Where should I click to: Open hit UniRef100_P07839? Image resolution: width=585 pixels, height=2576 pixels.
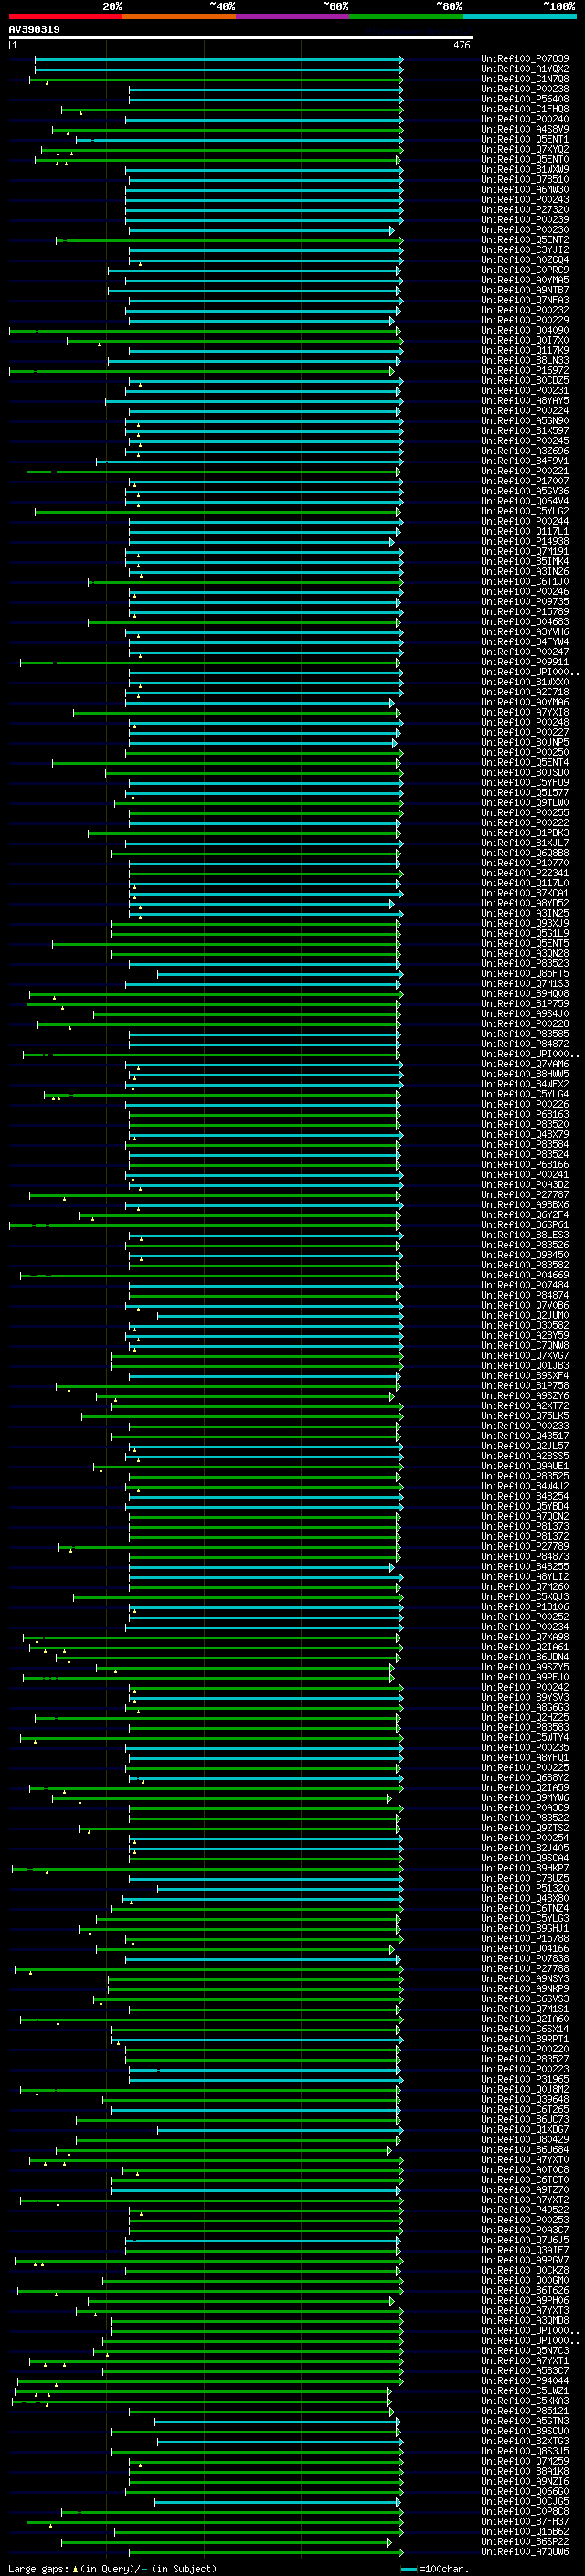pos(525,59)
